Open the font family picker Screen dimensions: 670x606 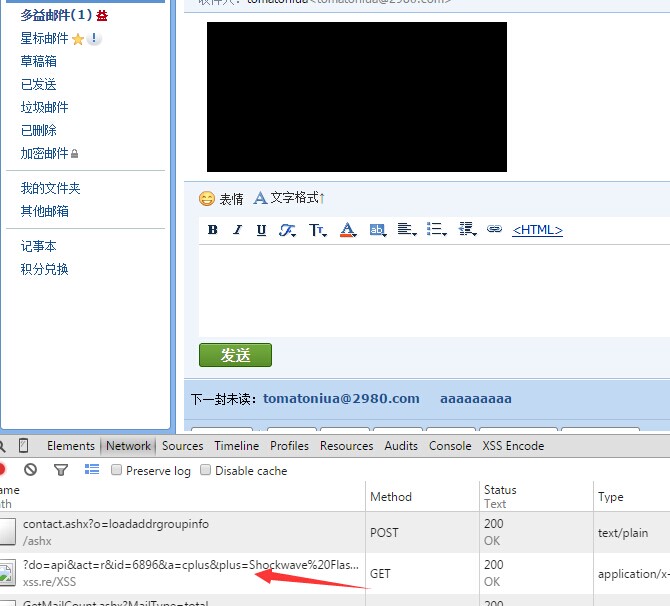[287, 230]
